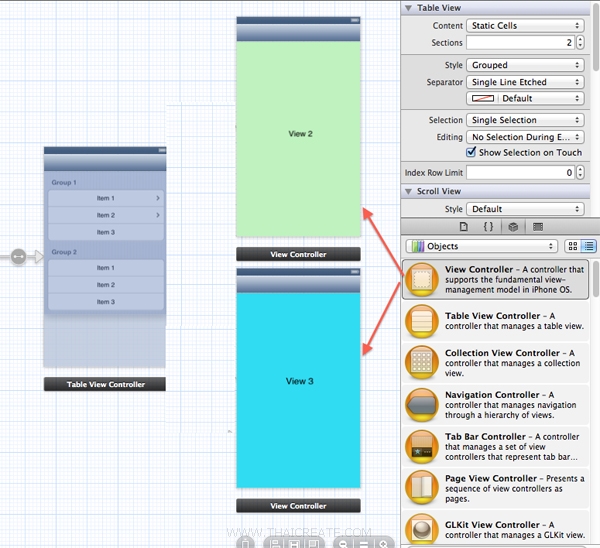Switch library to list view

click(589, 246)
